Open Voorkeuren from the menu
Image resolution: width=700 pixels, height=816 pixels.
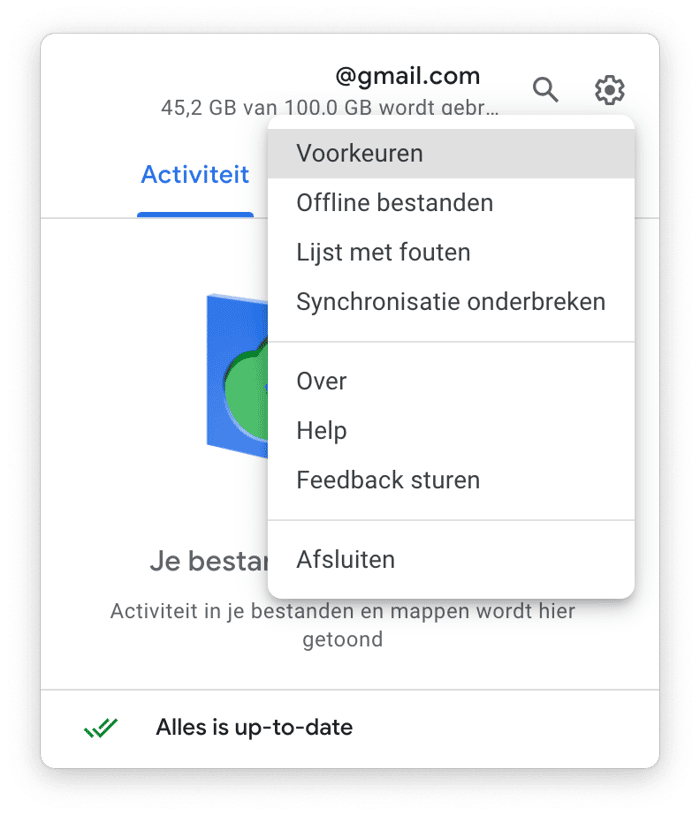pos(451,154)
